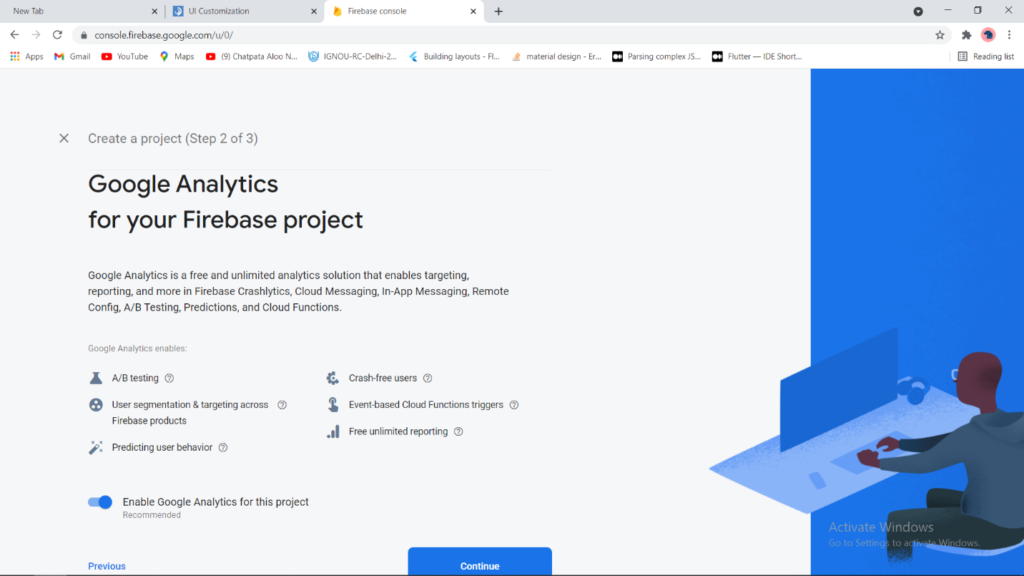Image resolution: width=1024 pixels, height=576 pixels.
Task: Click the address bar URL
Action: (x=163, y=35)
